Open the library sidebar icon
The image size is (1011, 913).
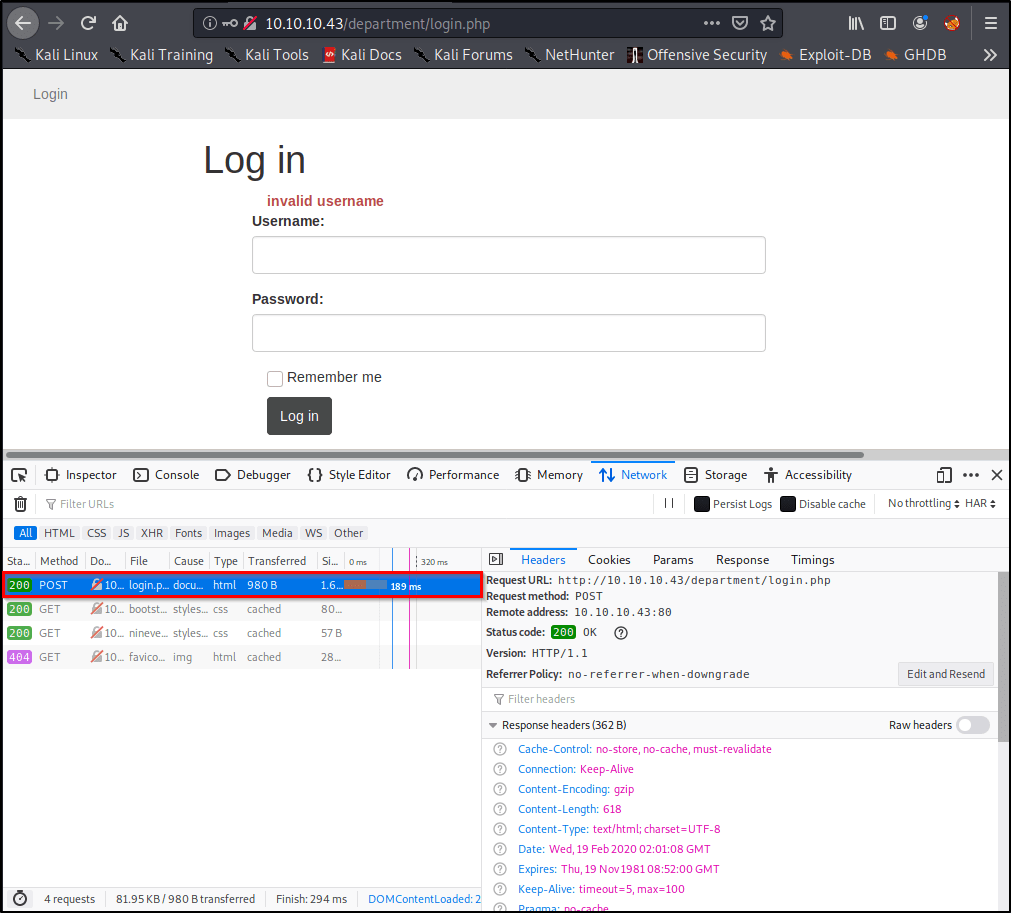pyautogui.click(x=857, y=22)
